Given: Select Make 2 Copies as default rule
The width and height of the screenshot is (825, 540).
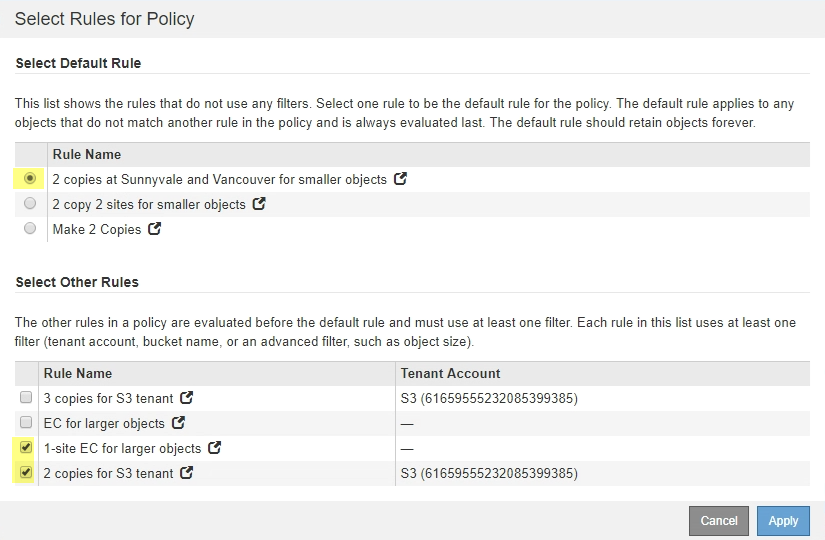Looking at the screenshot, I should click(30, 229).
